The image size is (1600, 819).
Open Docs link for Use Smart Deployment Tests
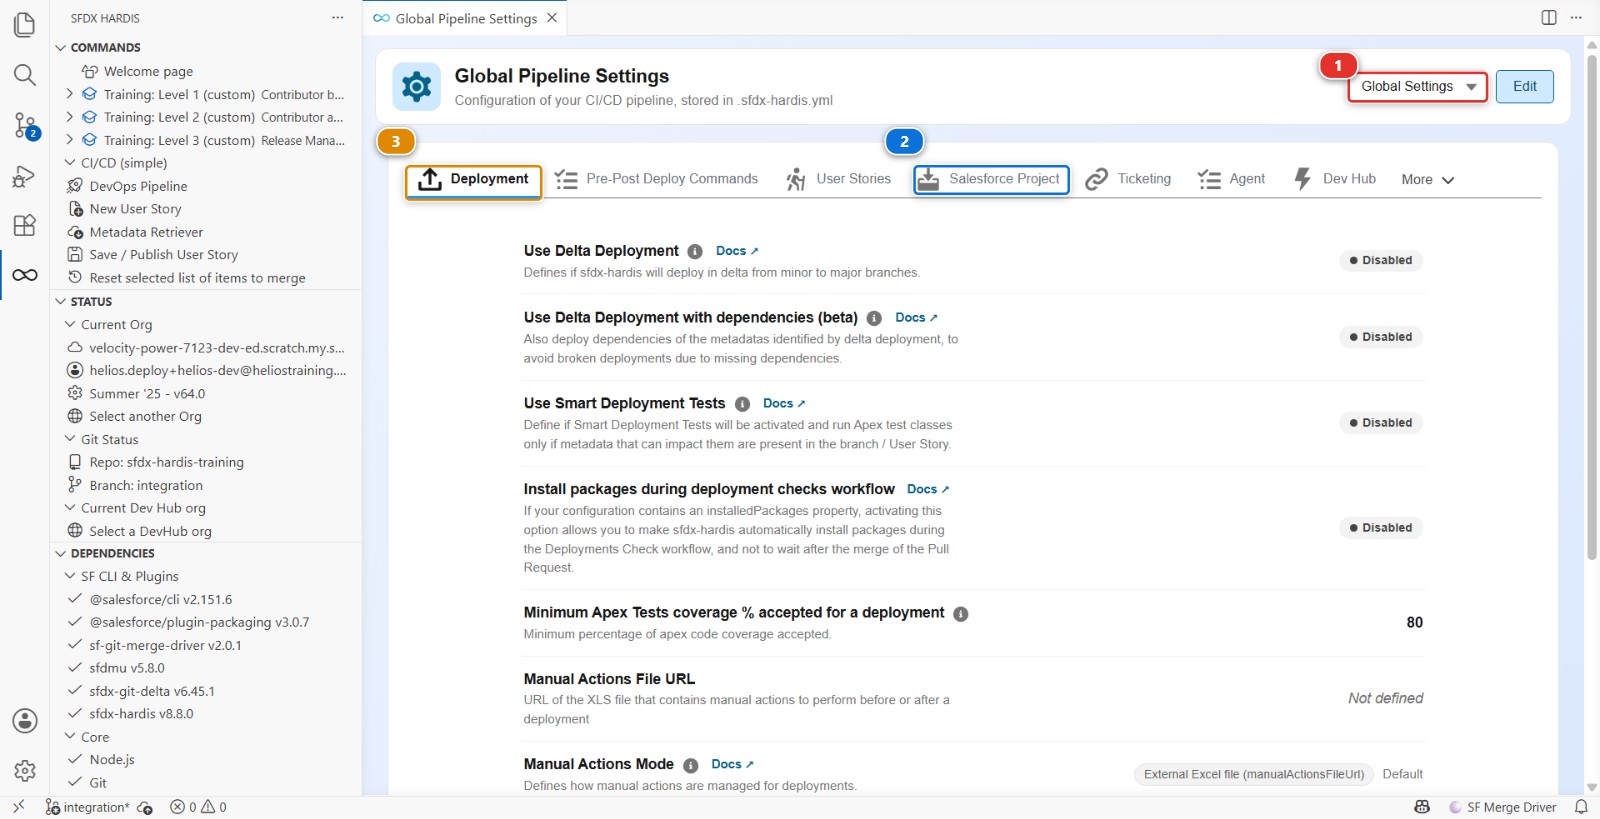tap(784, 403)
